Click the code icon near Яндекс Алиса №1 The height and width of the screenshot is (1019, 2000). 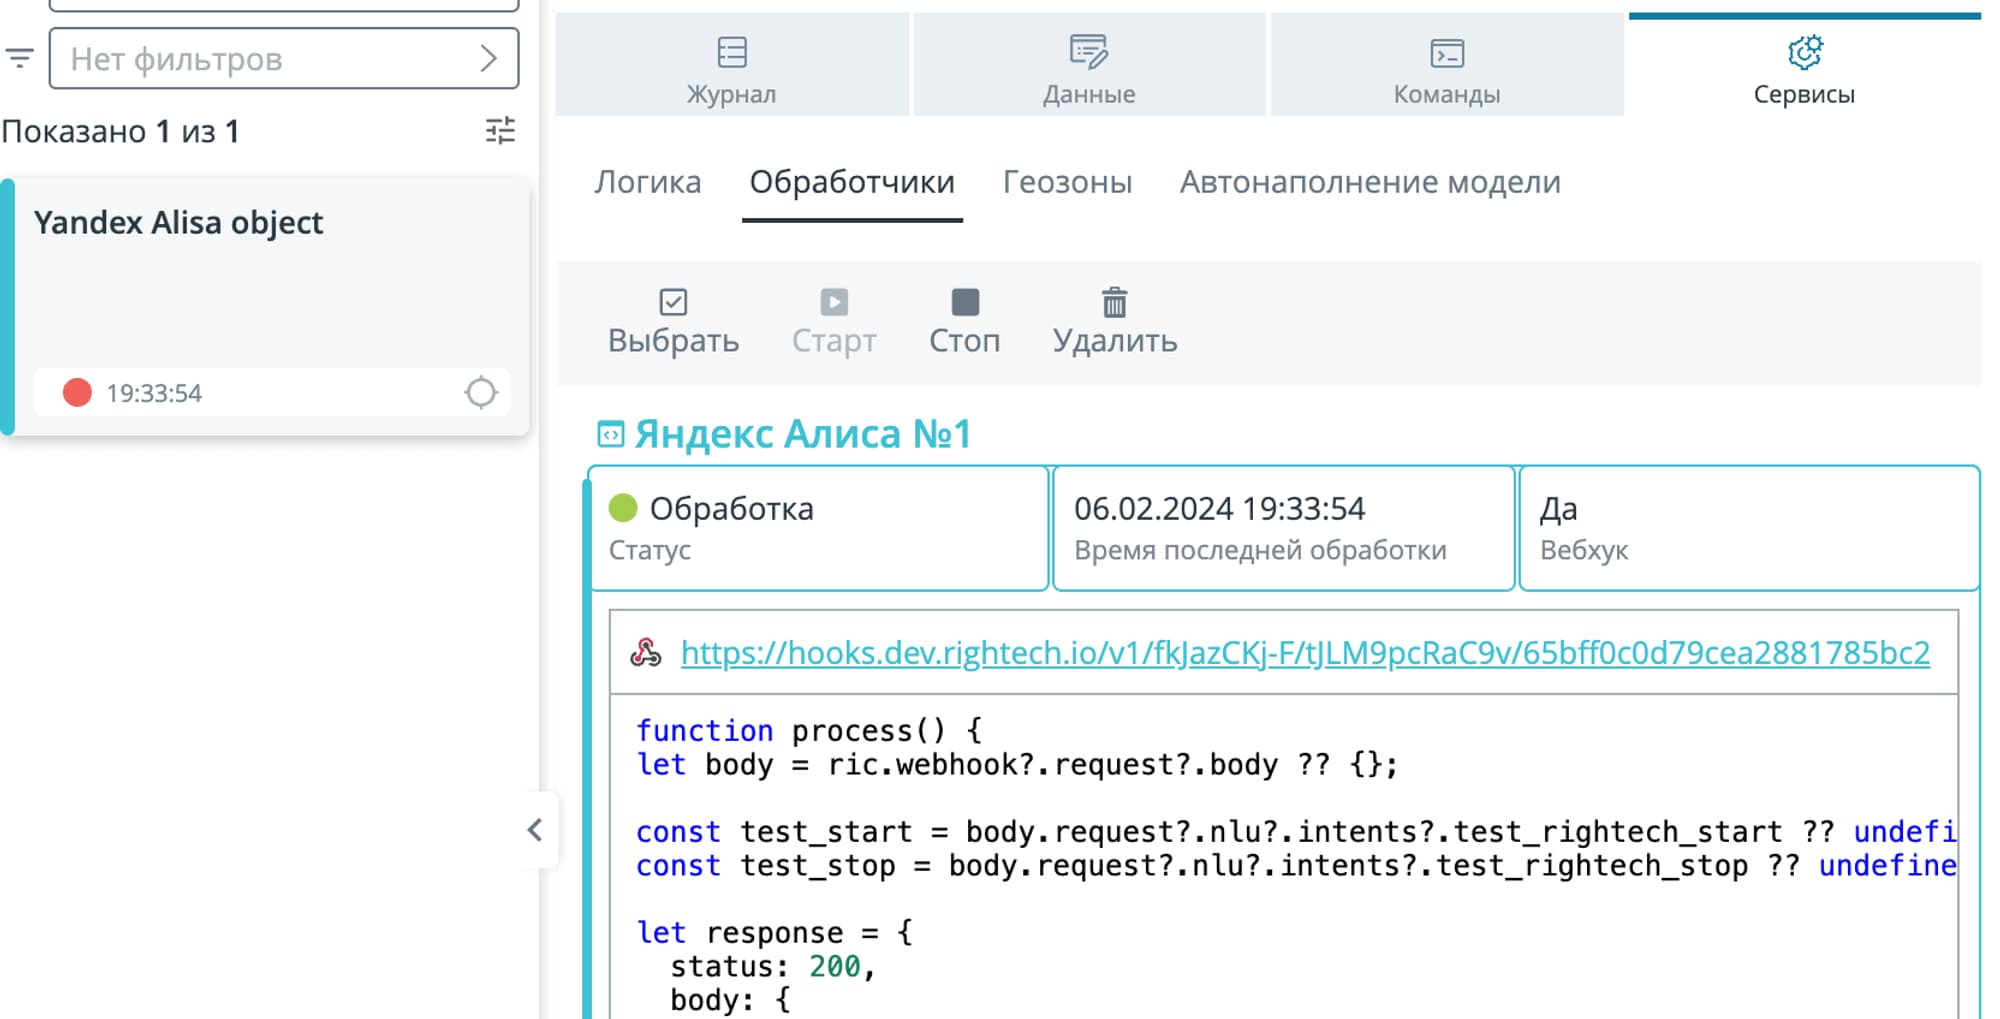point(610,434)
